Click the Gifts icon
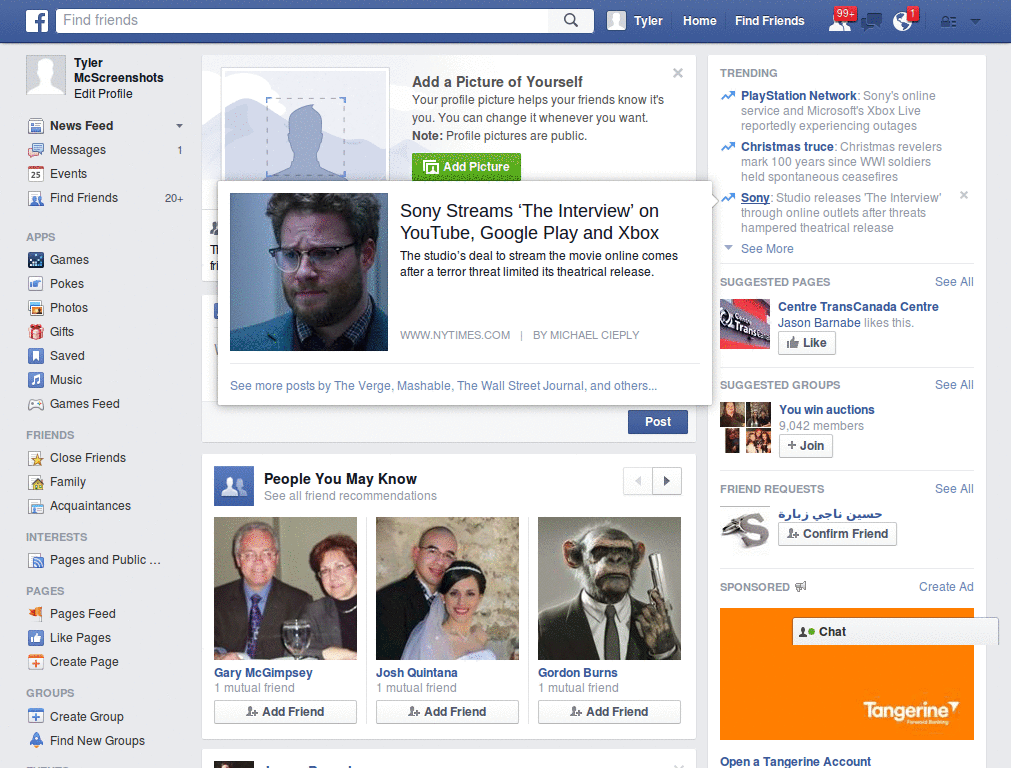The height and width of the screenshot is (768, 1024). click(35, 332)
